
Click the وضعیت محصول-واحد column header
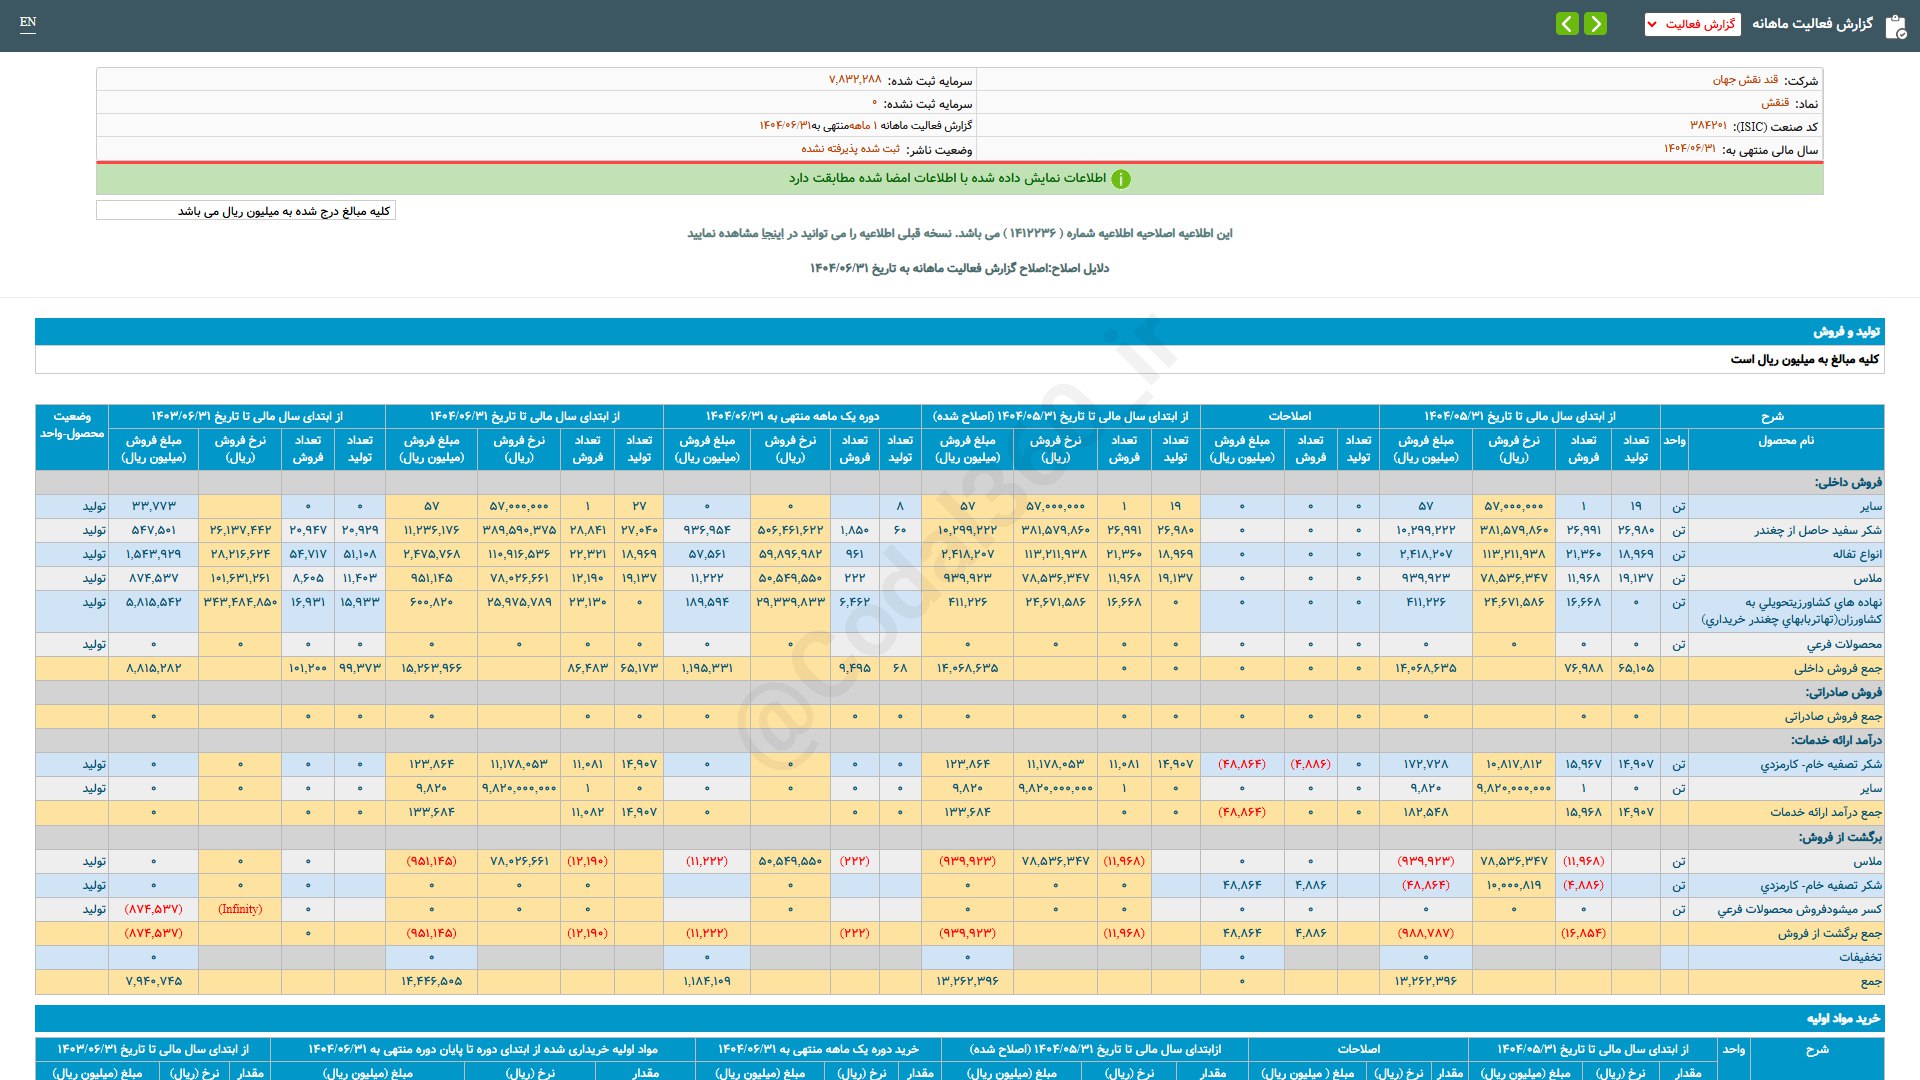pyautogui.click(x=72, y=425)
